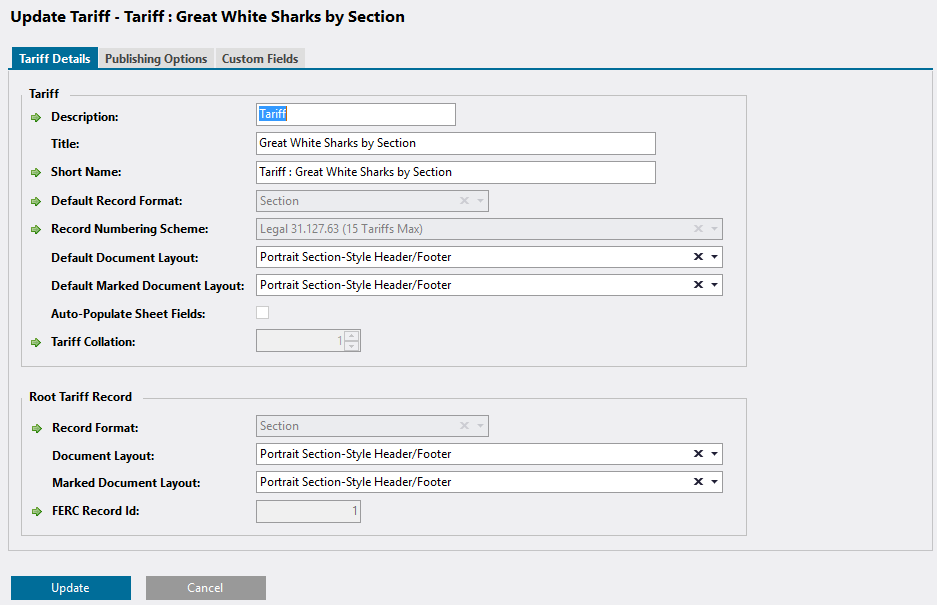
Task: Clear Default Document Layout selection with X icon
Action: coord(698,257)
